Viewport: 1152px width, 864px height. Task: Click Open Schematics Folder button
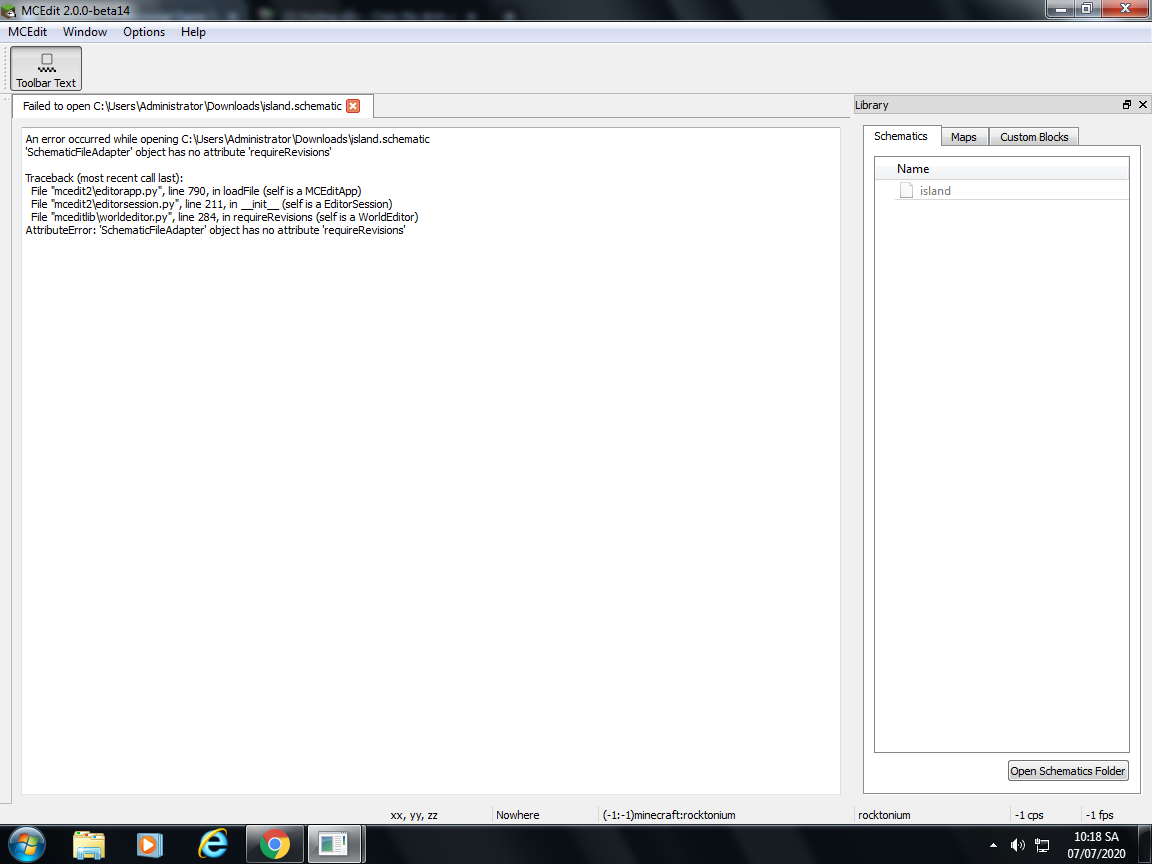[1068, 771]
